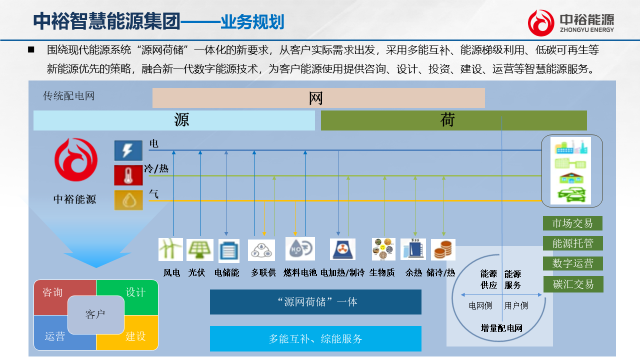This screenshot has width=640, height=360.
Task: Click the multi-generation (多联供) icon
Action: click(x=261, y=250)
